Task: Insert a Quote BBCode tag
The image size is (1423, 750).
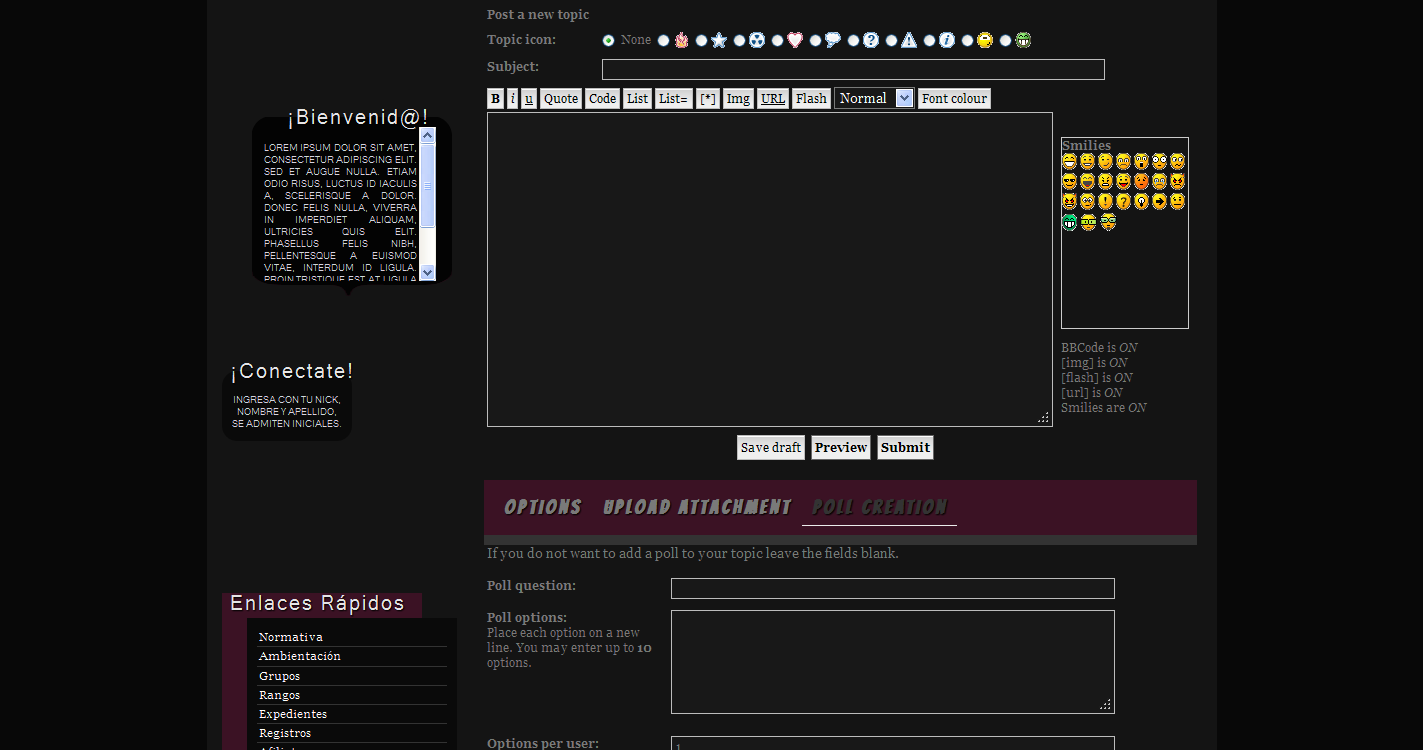Action: pos(561,98)
